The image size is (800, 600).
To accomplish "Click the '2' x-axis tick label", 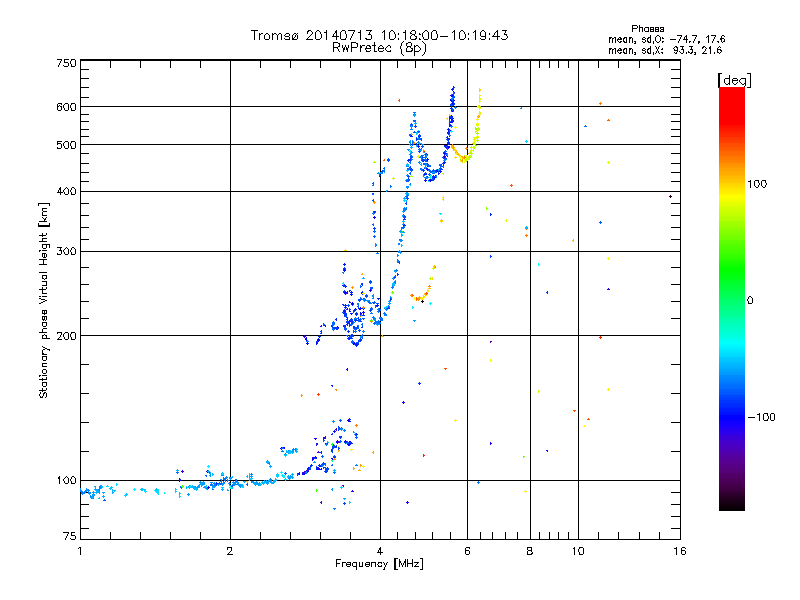I will pos(230,551).
